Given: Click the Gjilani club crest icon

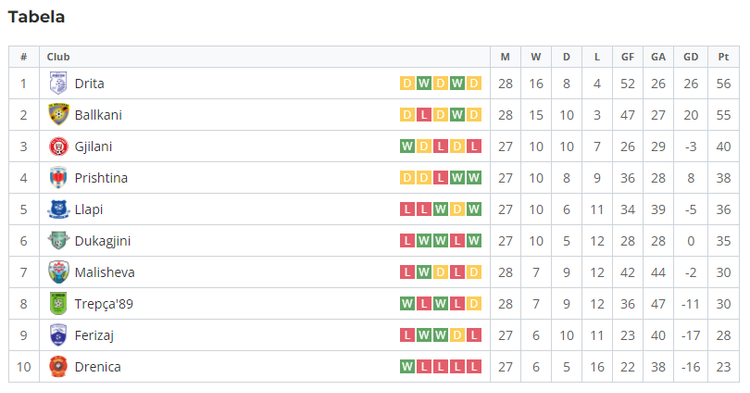Looking at the screenshot, I should pyautogui.click(x=58, y=146).
